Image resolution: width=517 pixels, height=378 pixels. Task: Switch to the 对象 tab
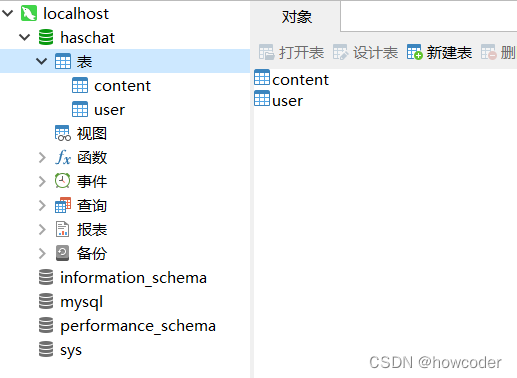coord(295,16)
